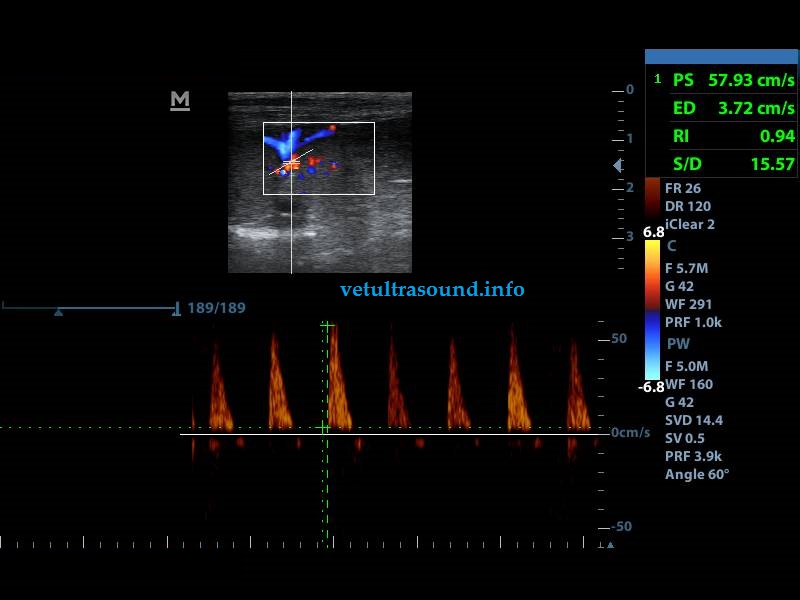The height and width of the screenshot is (600, 800).
Task: Click the grayscale map bar beside FR 26
Action: click(652, 200)
